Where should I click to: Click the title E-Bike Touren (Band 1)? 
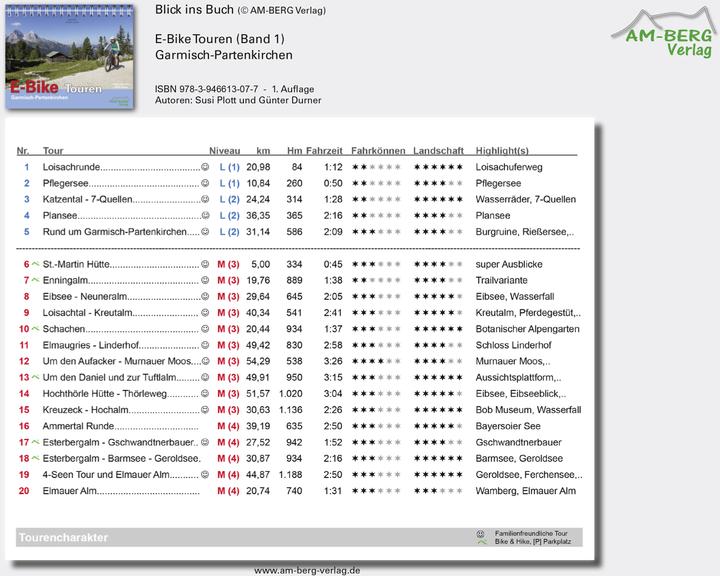coord(219,39)
